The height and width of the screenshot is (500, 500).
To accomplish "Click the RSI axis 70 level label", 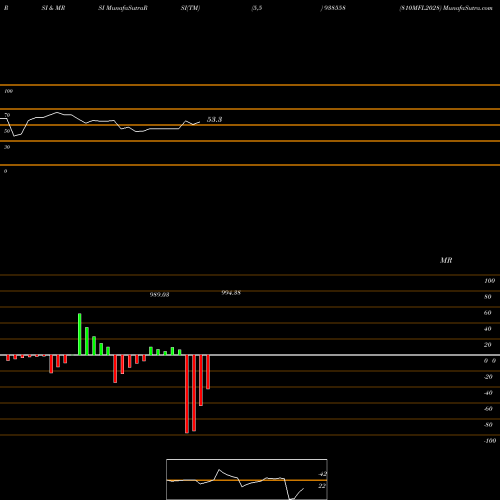I will (7, 115).
